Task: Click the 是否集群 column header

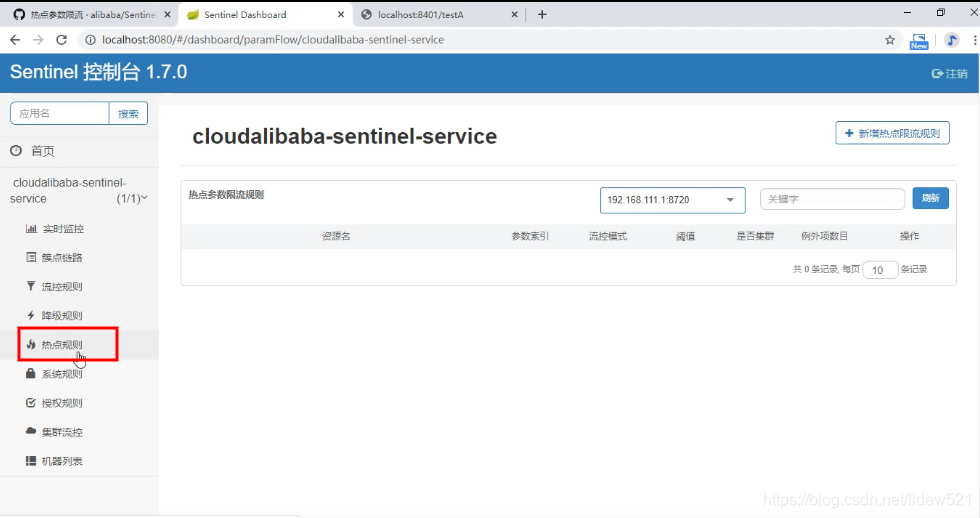Action: pos(755,236)
